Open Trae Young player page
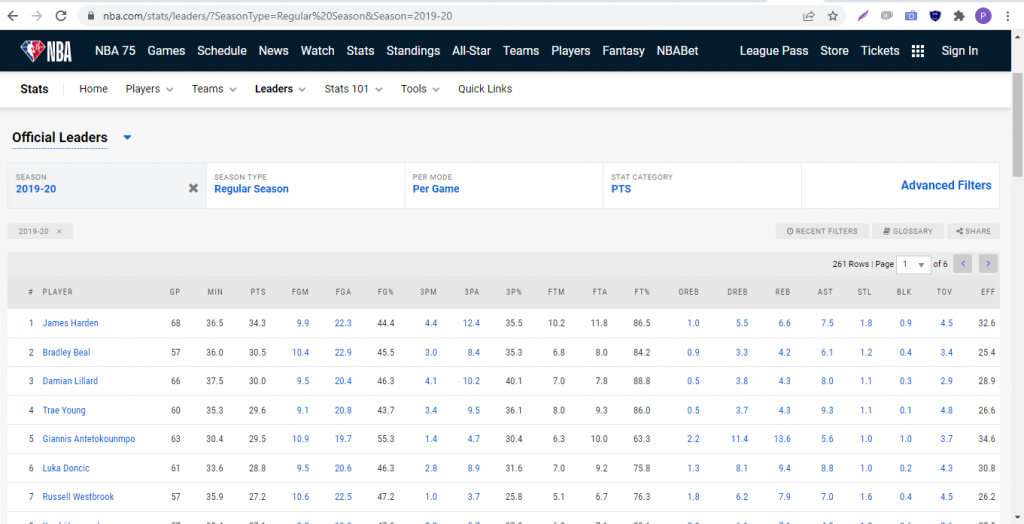This screenshot has height=524, width=1024. point(64,410)
